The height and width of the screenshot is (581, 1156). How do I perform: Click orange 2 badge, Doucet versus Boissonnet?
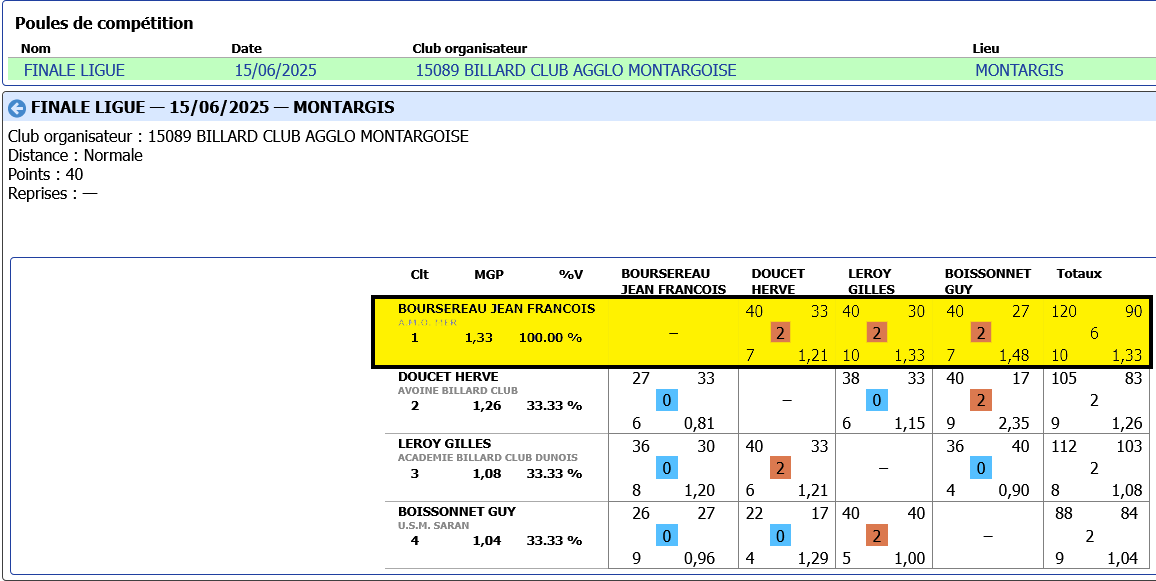980,400
